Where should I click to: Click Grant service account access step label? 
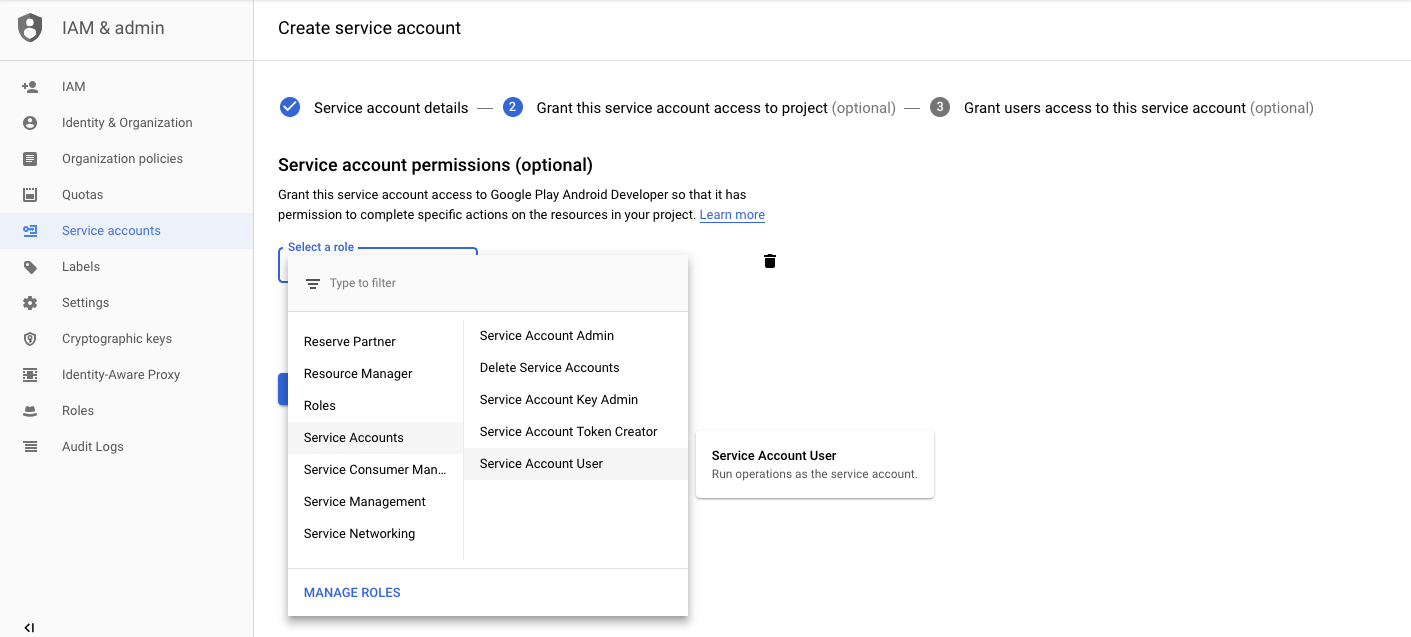pyautogui.click(x=716, y=108)
